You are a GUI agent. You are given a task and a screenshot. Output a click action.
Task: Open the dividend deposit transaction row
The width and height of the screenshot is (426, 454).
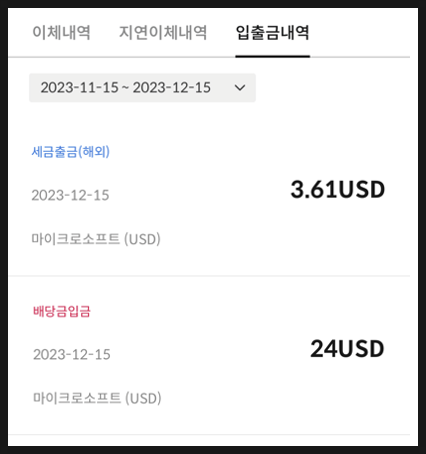[x=209, y=355]
